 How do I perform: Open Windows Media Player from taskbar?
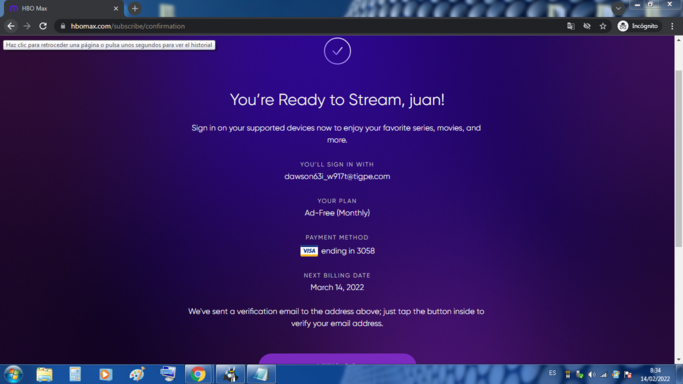point(105,374)
